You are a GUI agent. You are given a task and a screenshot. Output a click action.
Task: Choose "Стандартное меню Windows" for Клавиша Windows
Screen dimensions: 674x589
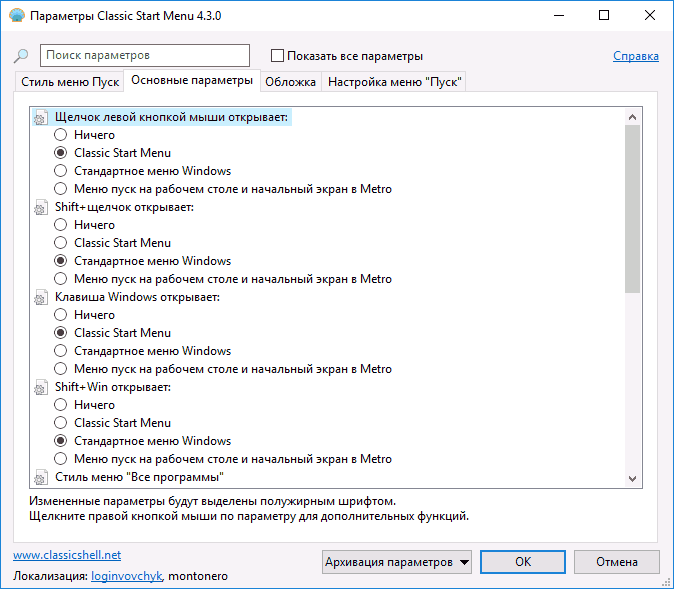tap(61, 351)
